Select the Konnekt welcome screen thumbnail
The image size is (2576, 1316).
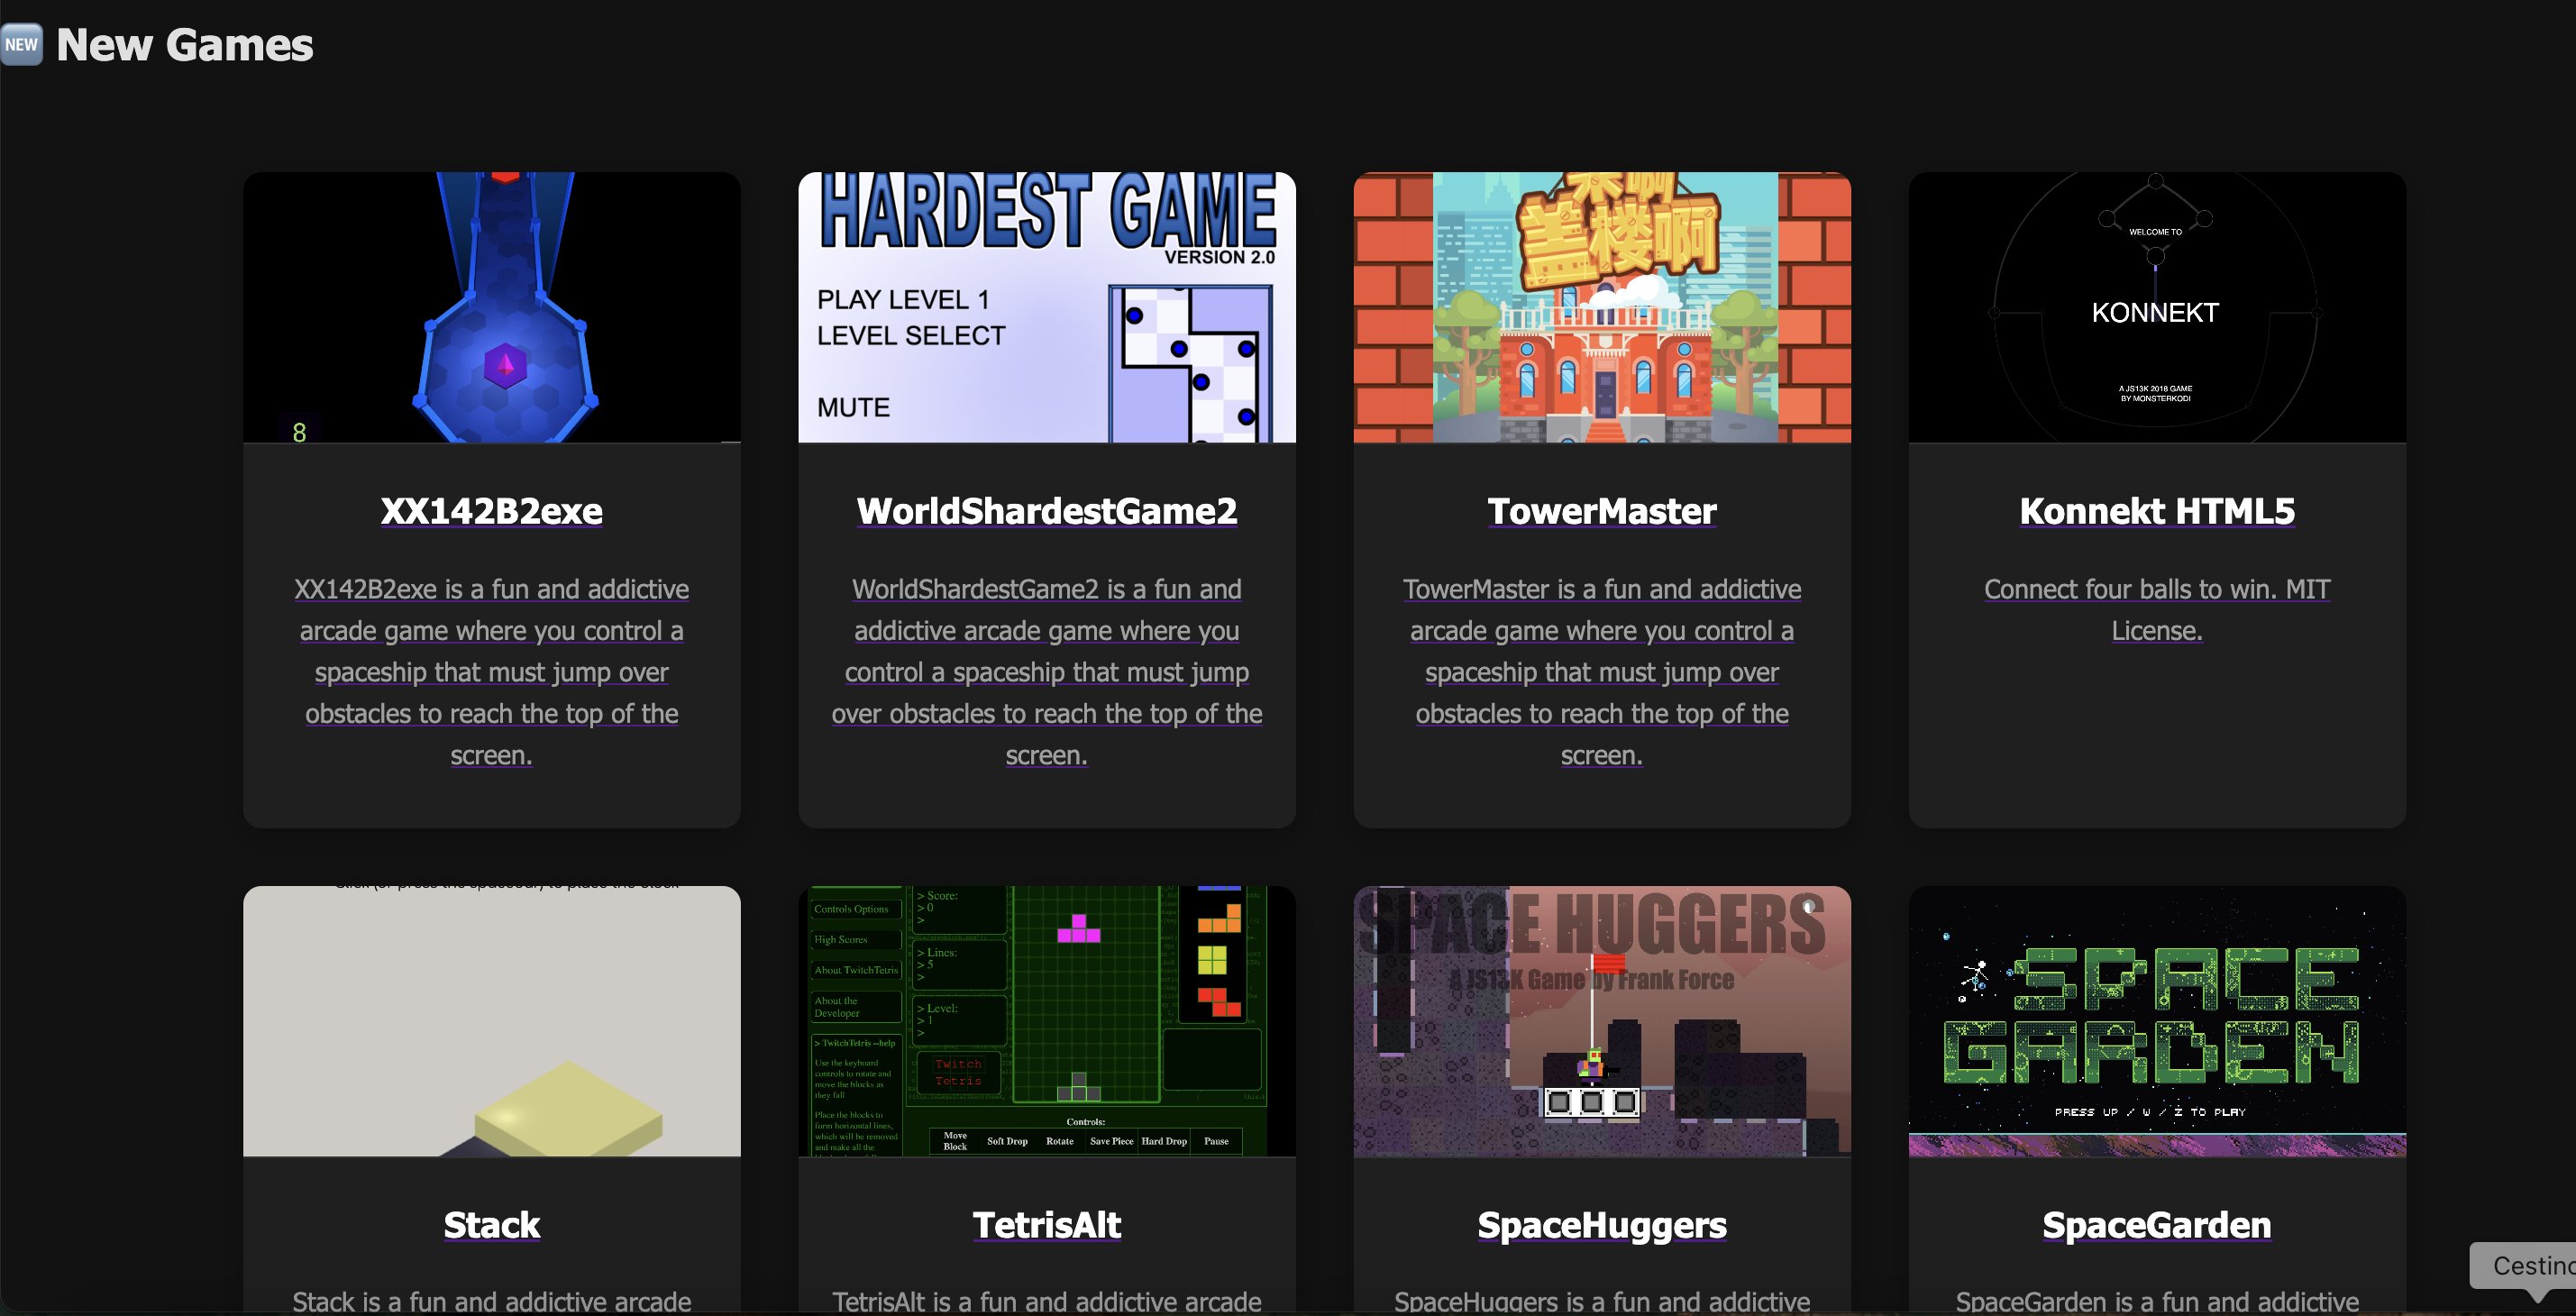click(x=2156, y=307)
